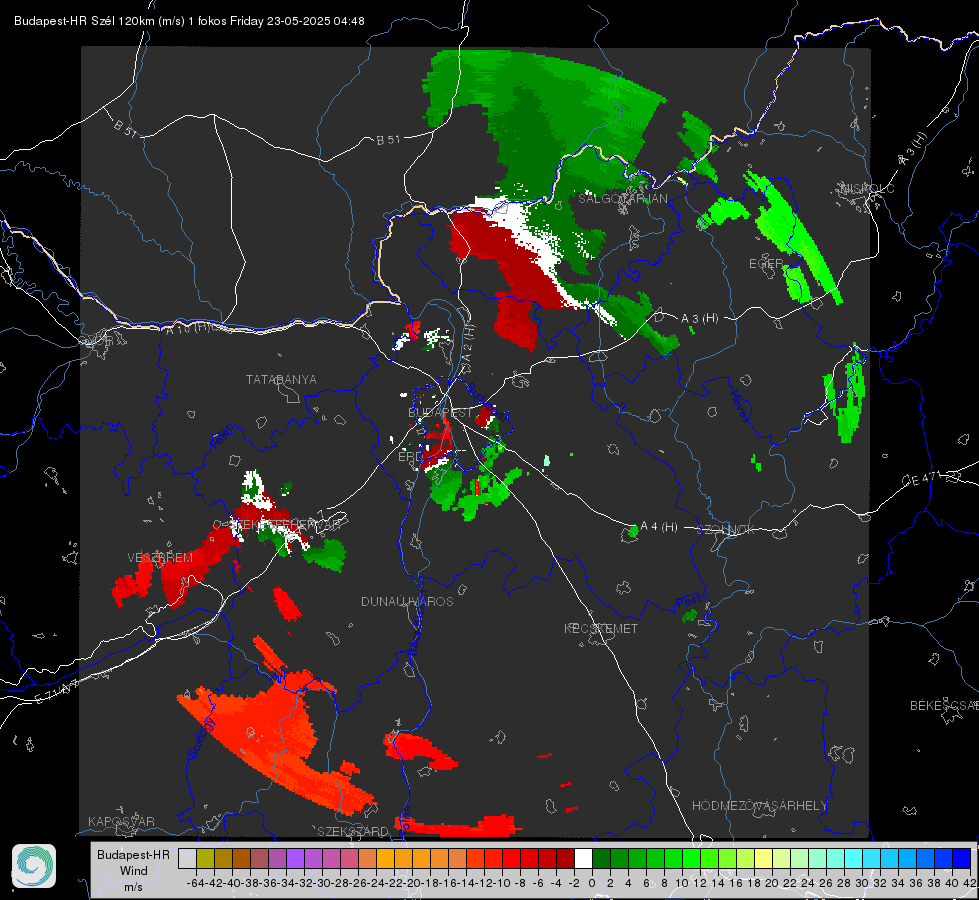Click the BÉKÉSCSABA city label
This screenshot has height=900, width=979.
944,706
